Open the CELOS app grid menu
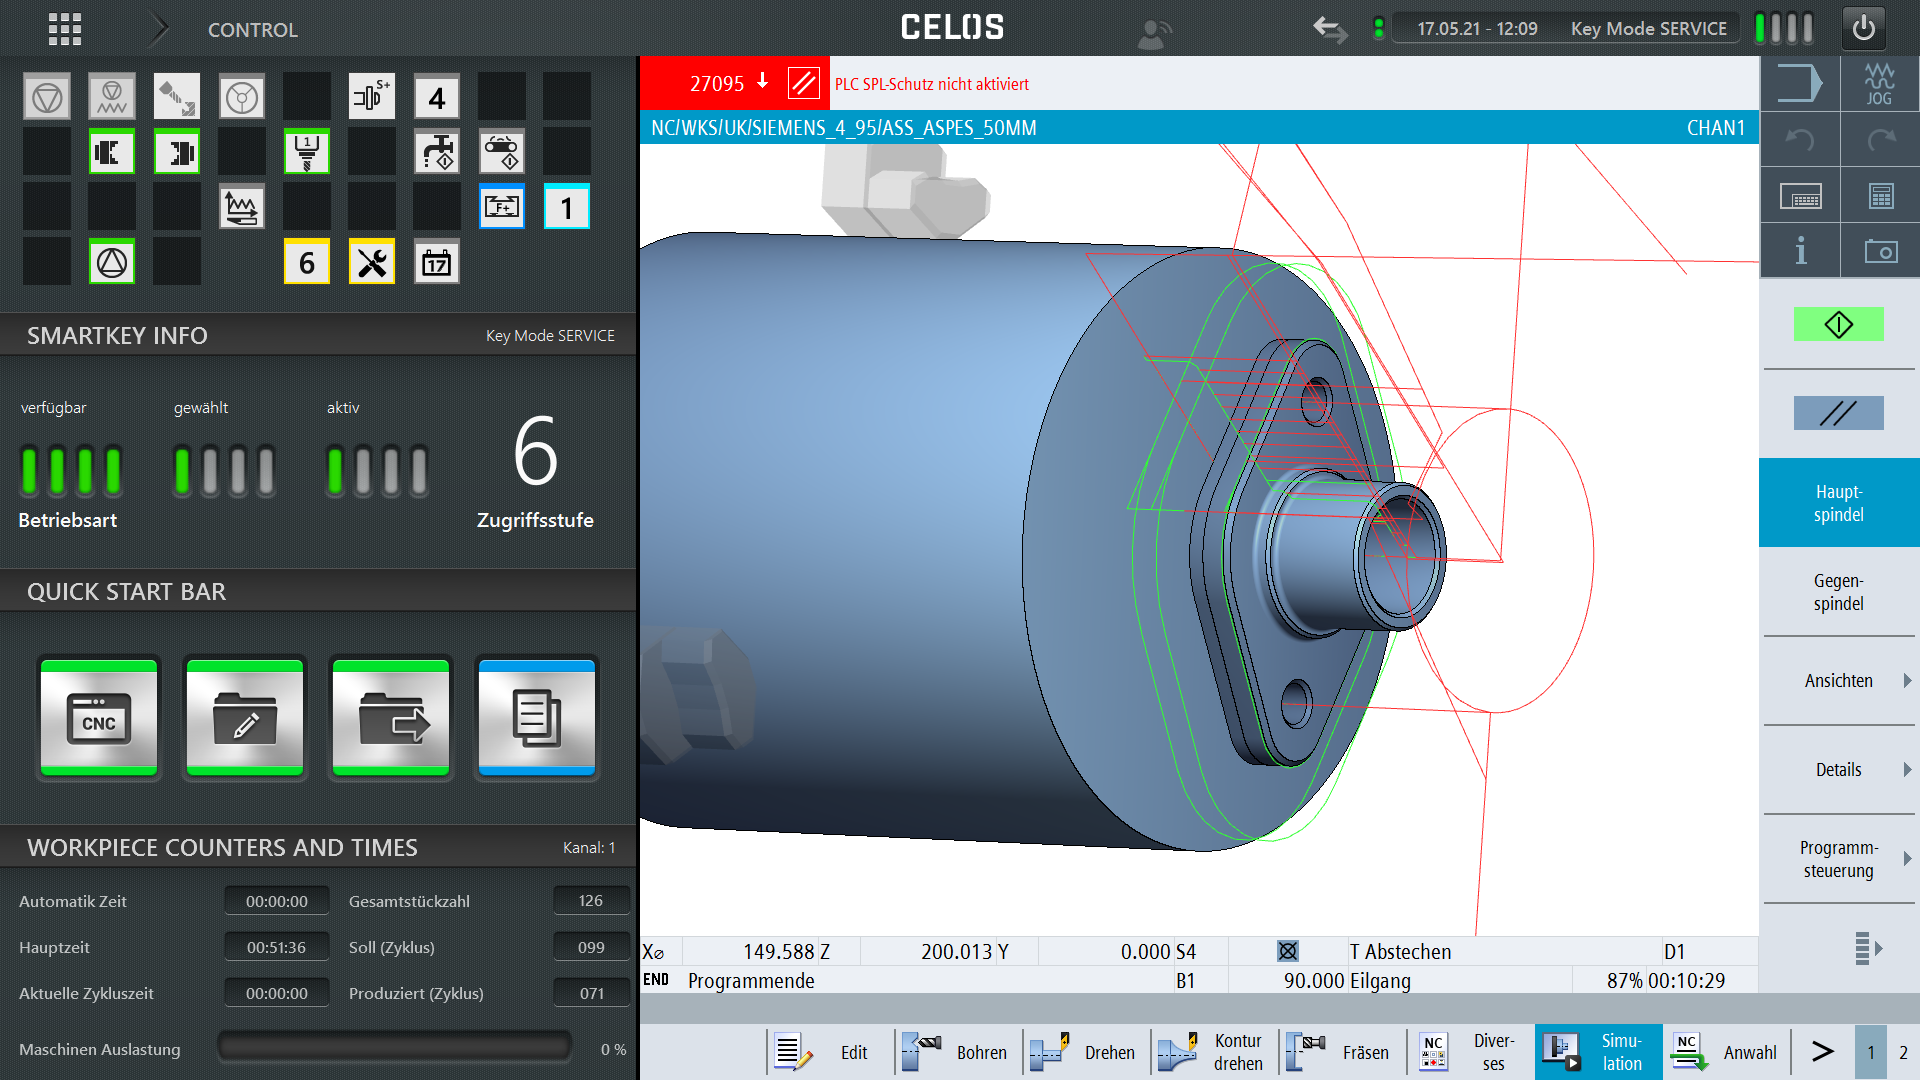 point(65,29)
